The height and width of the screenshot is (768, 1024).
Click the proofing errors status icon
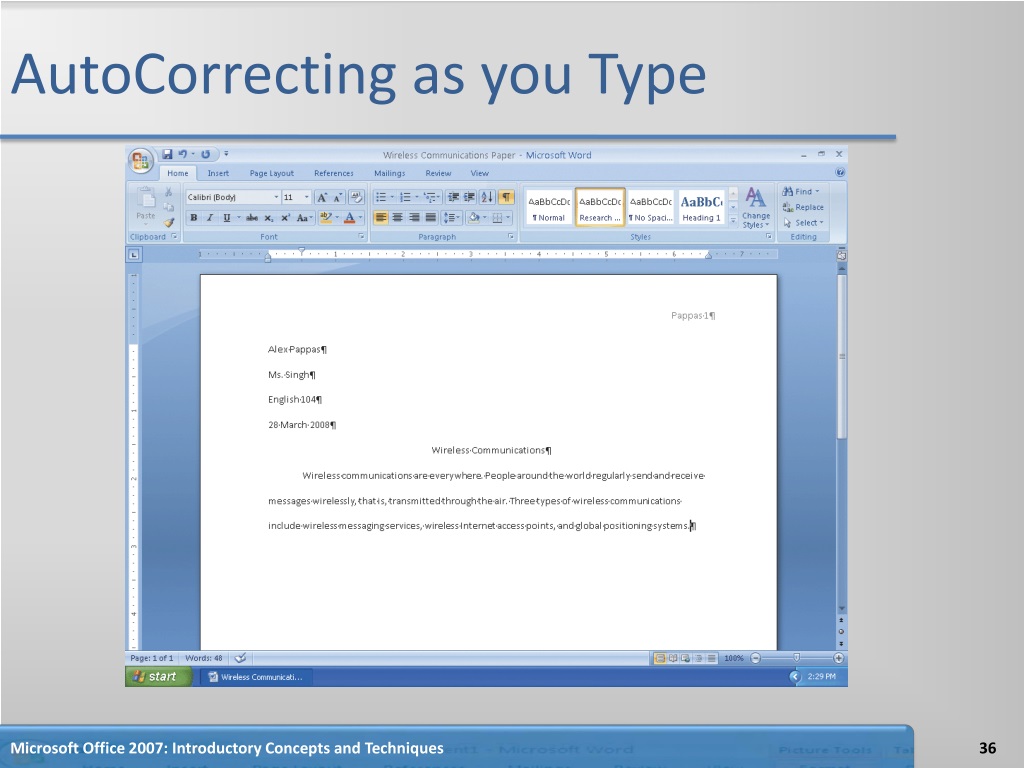click(x=240, y=658)
